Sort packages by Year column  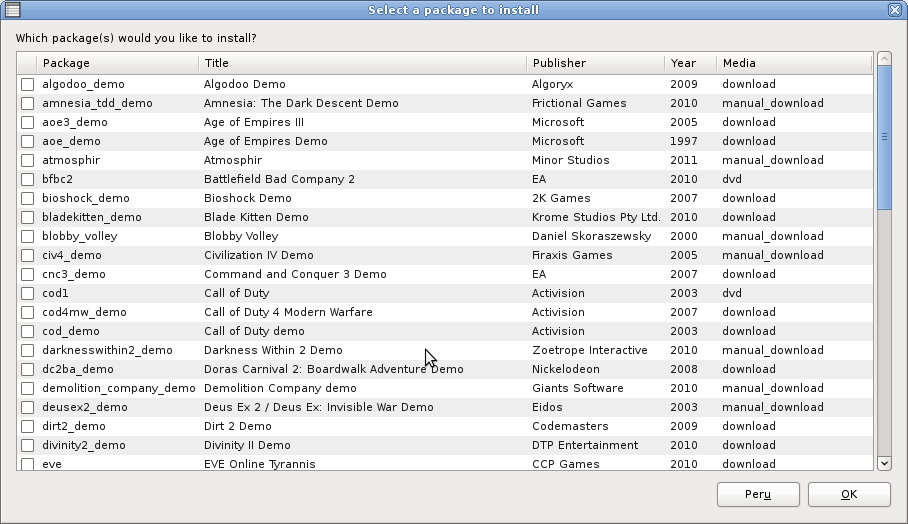(x=689, y=63)
